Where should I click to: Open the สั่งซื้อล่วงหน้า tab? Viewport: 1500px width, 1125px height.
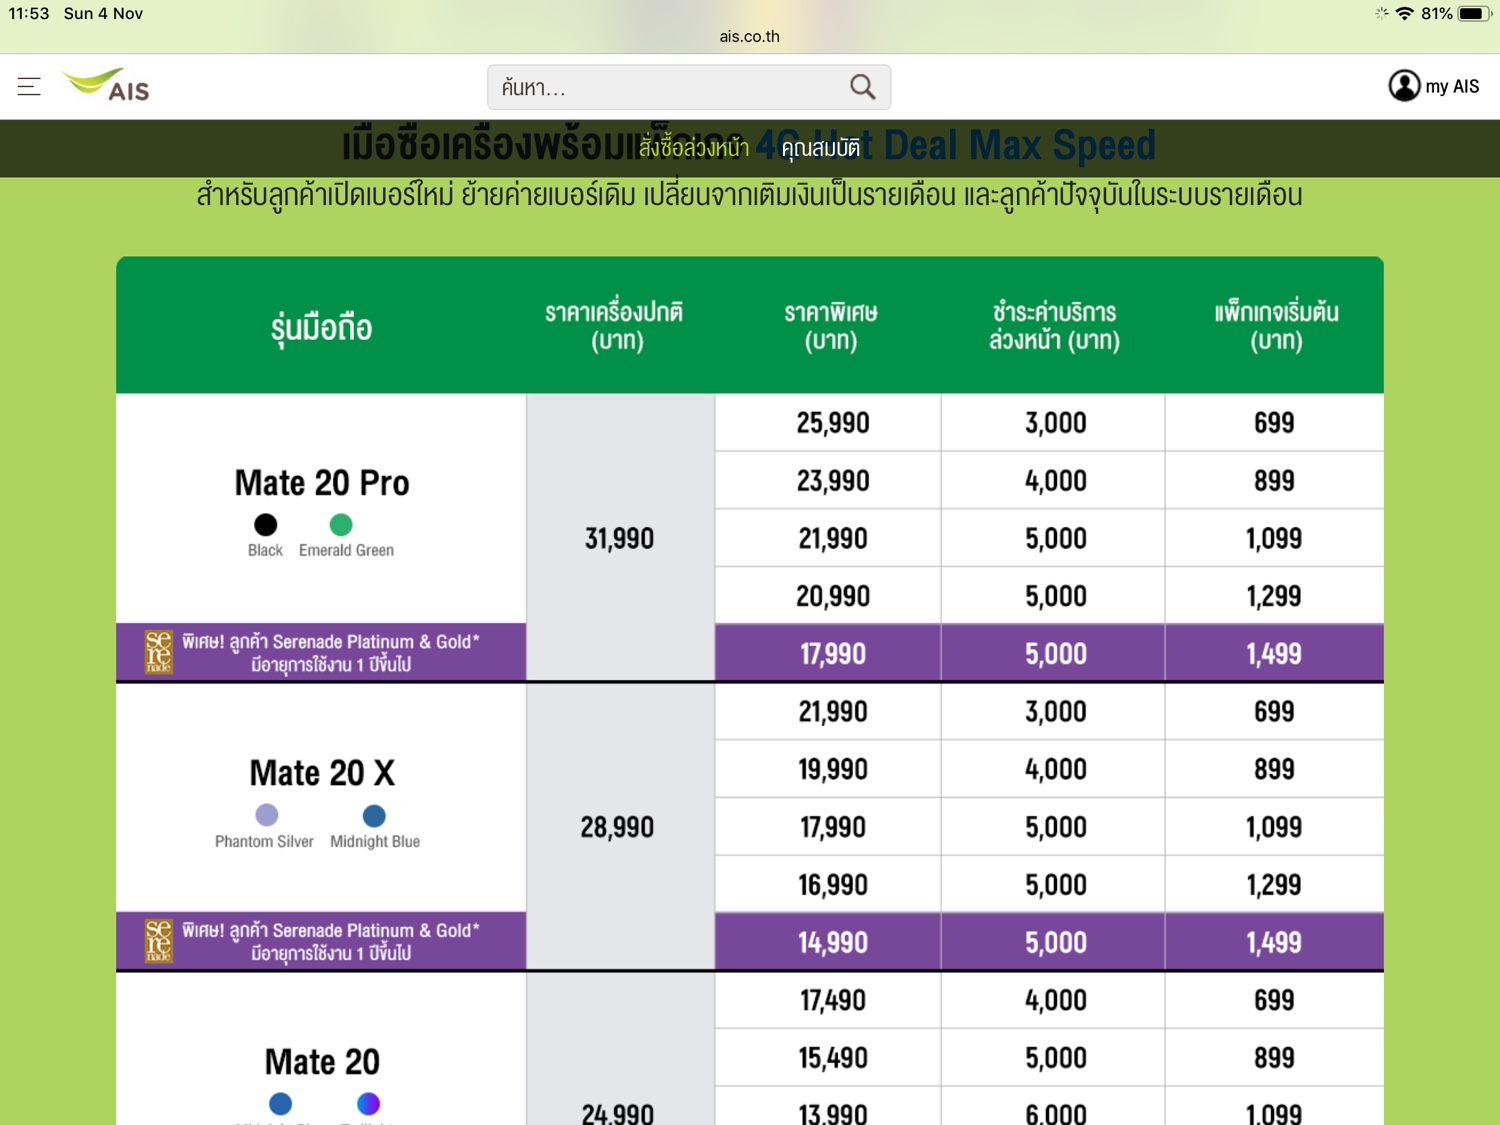pos(694,148)
